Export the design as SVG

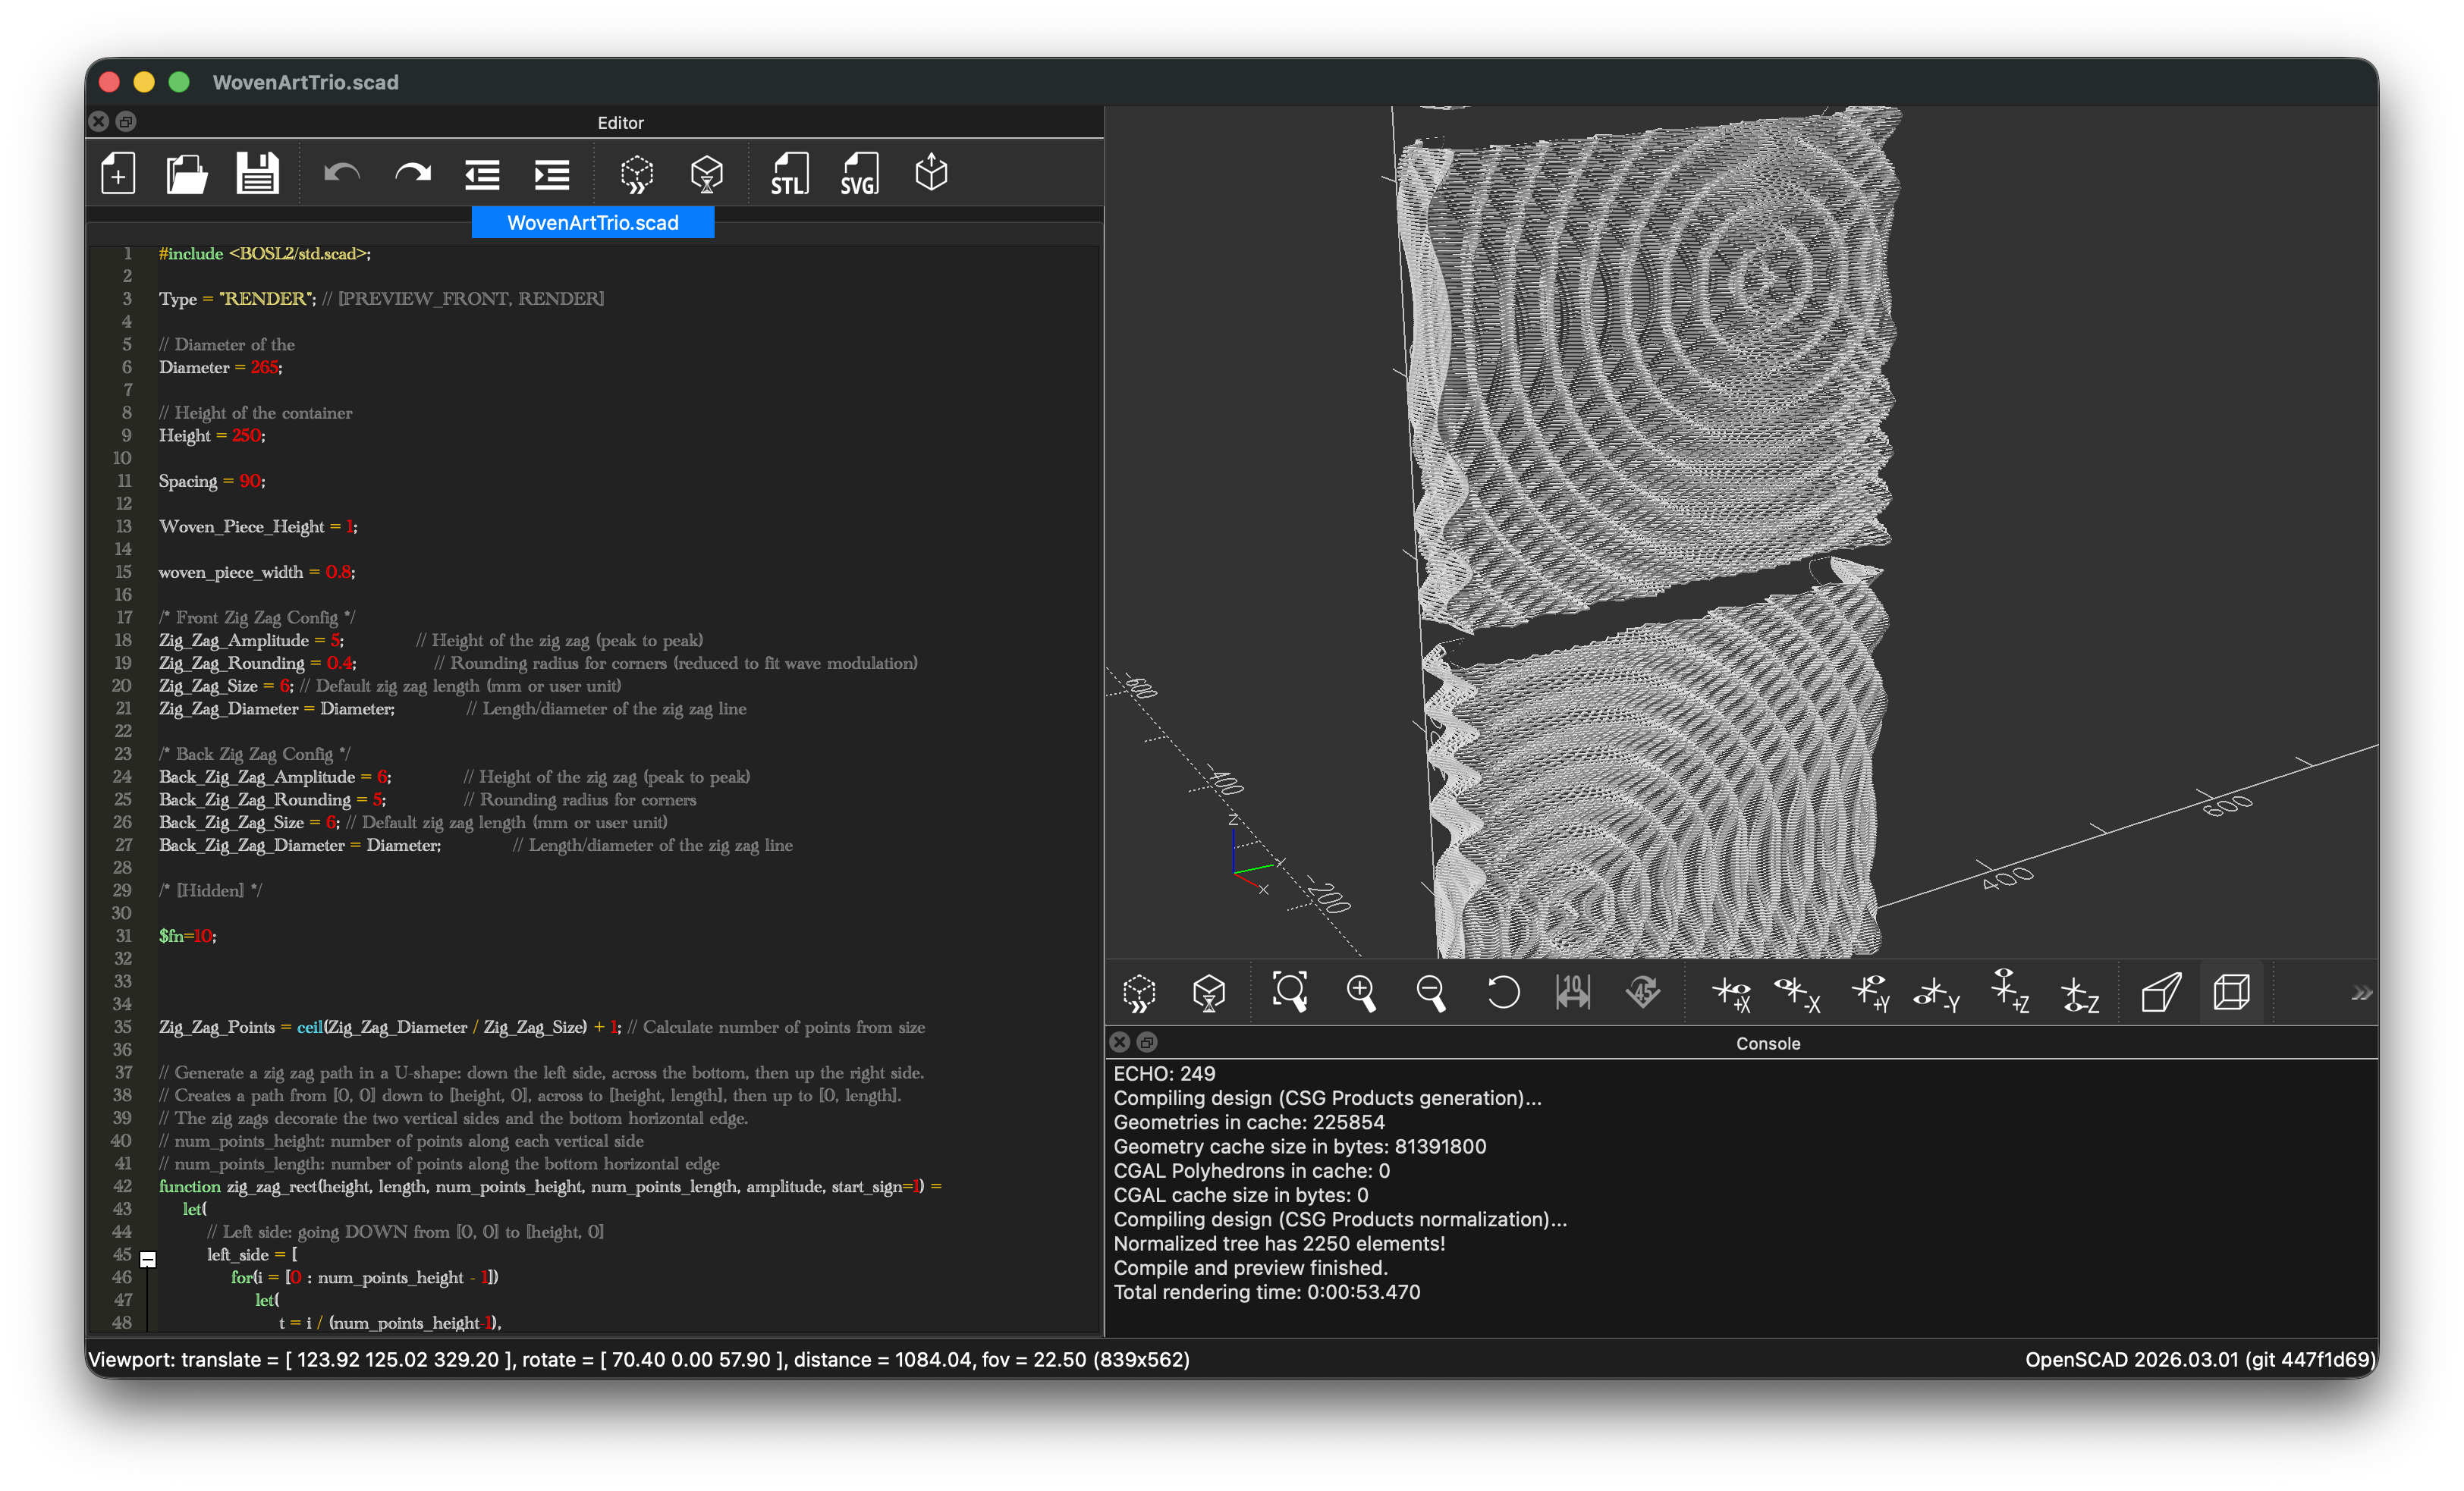coord(857,173)
